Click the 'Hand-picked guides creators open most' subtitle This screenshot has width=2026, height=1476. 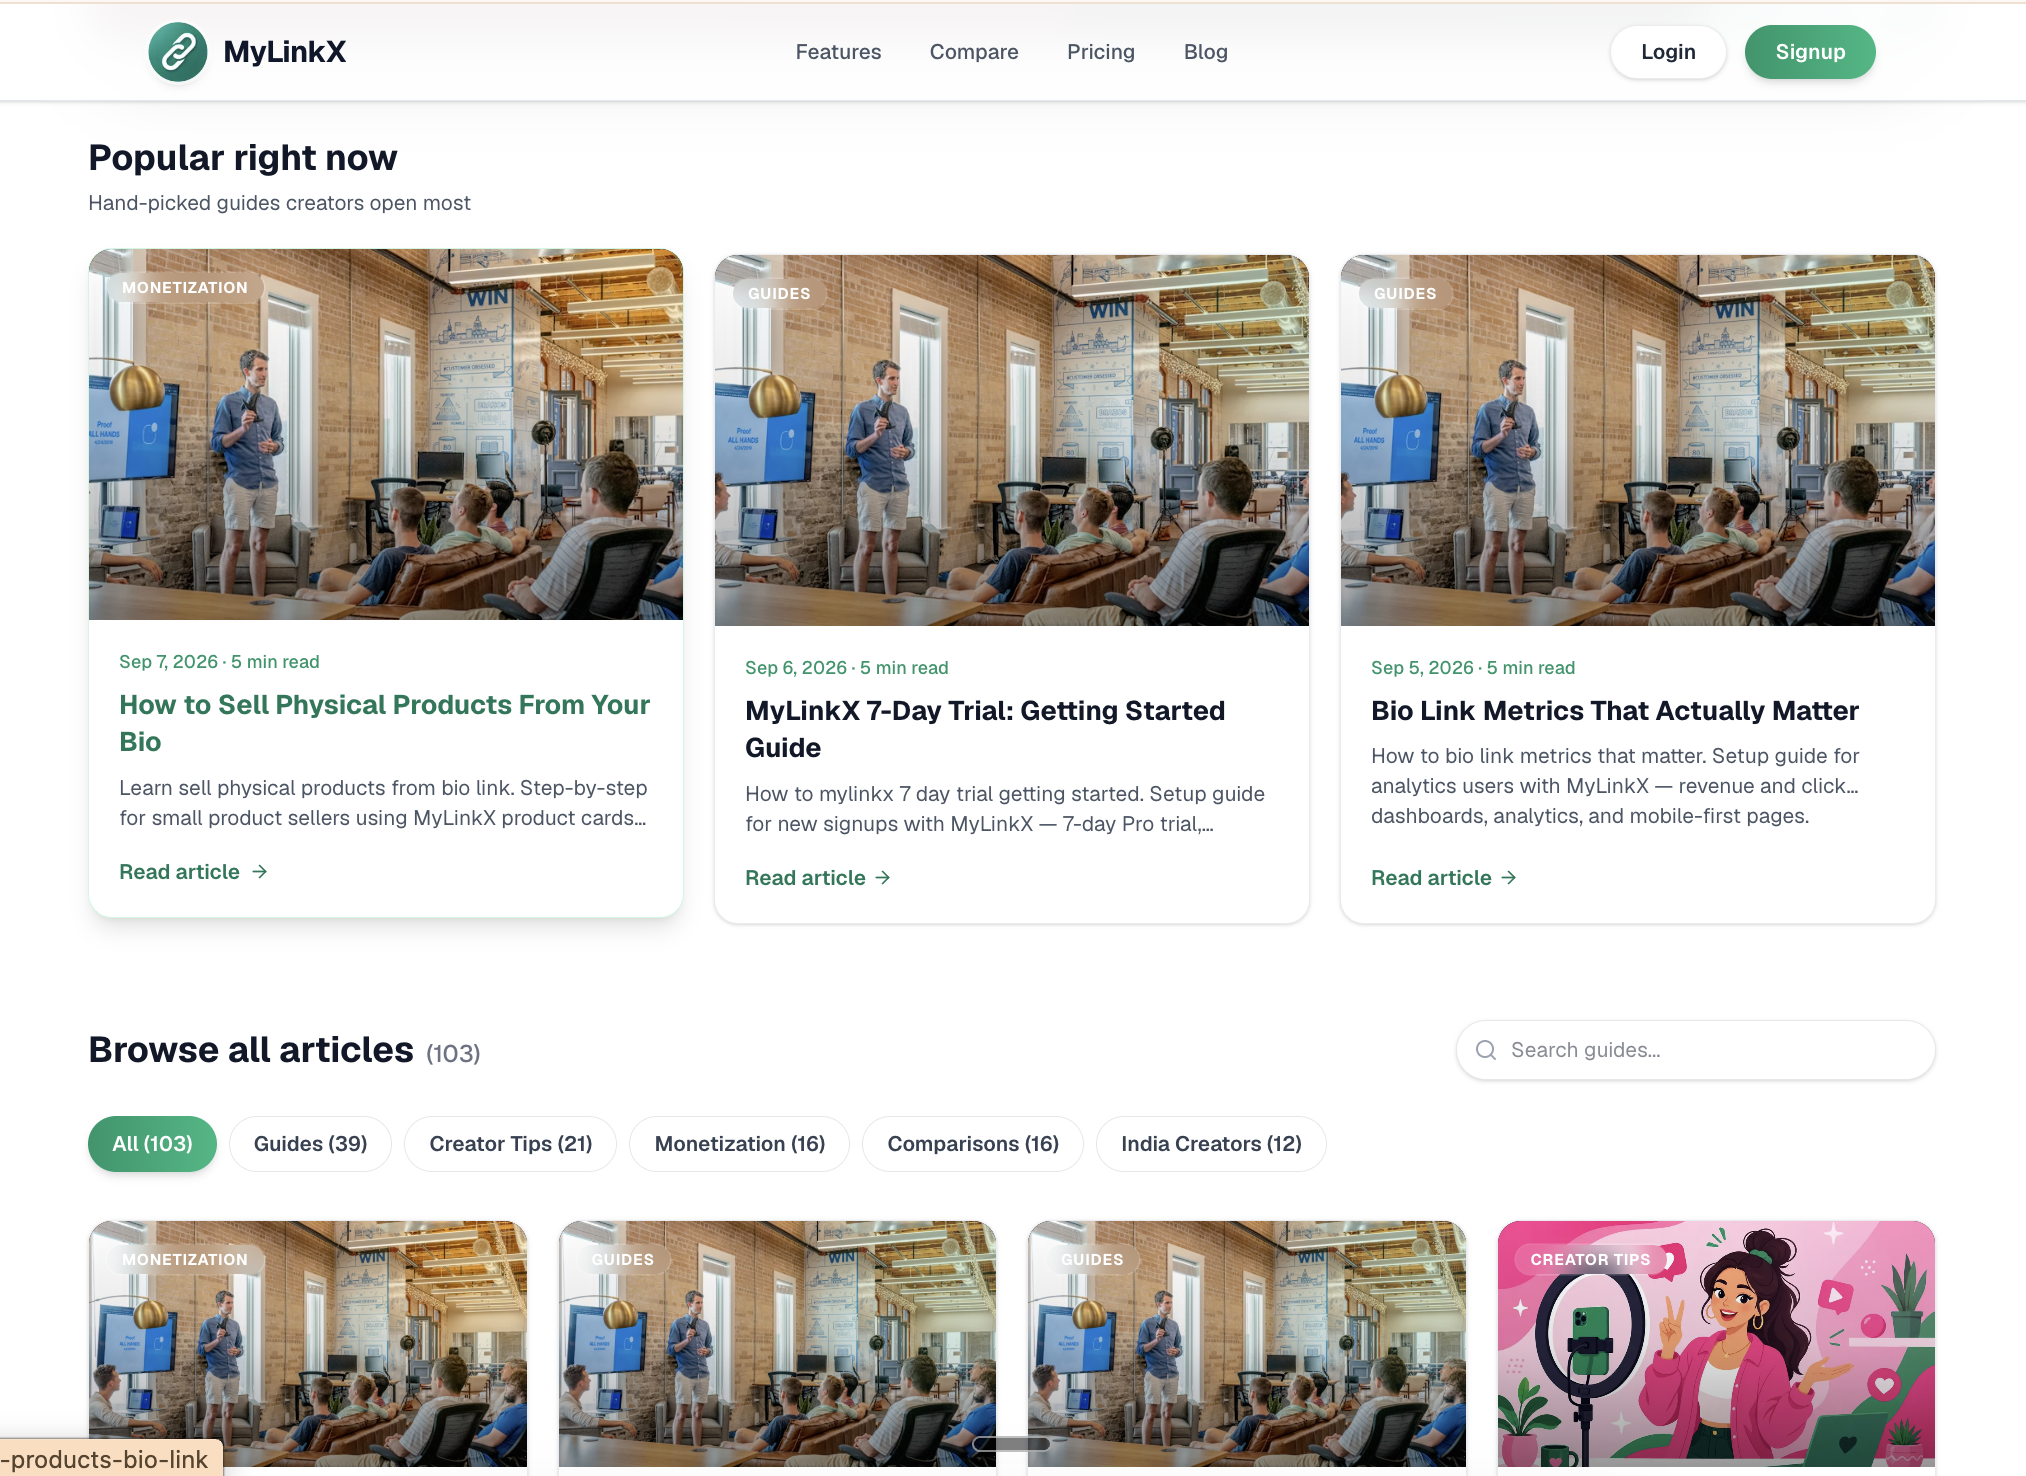(x=280, y=203)
